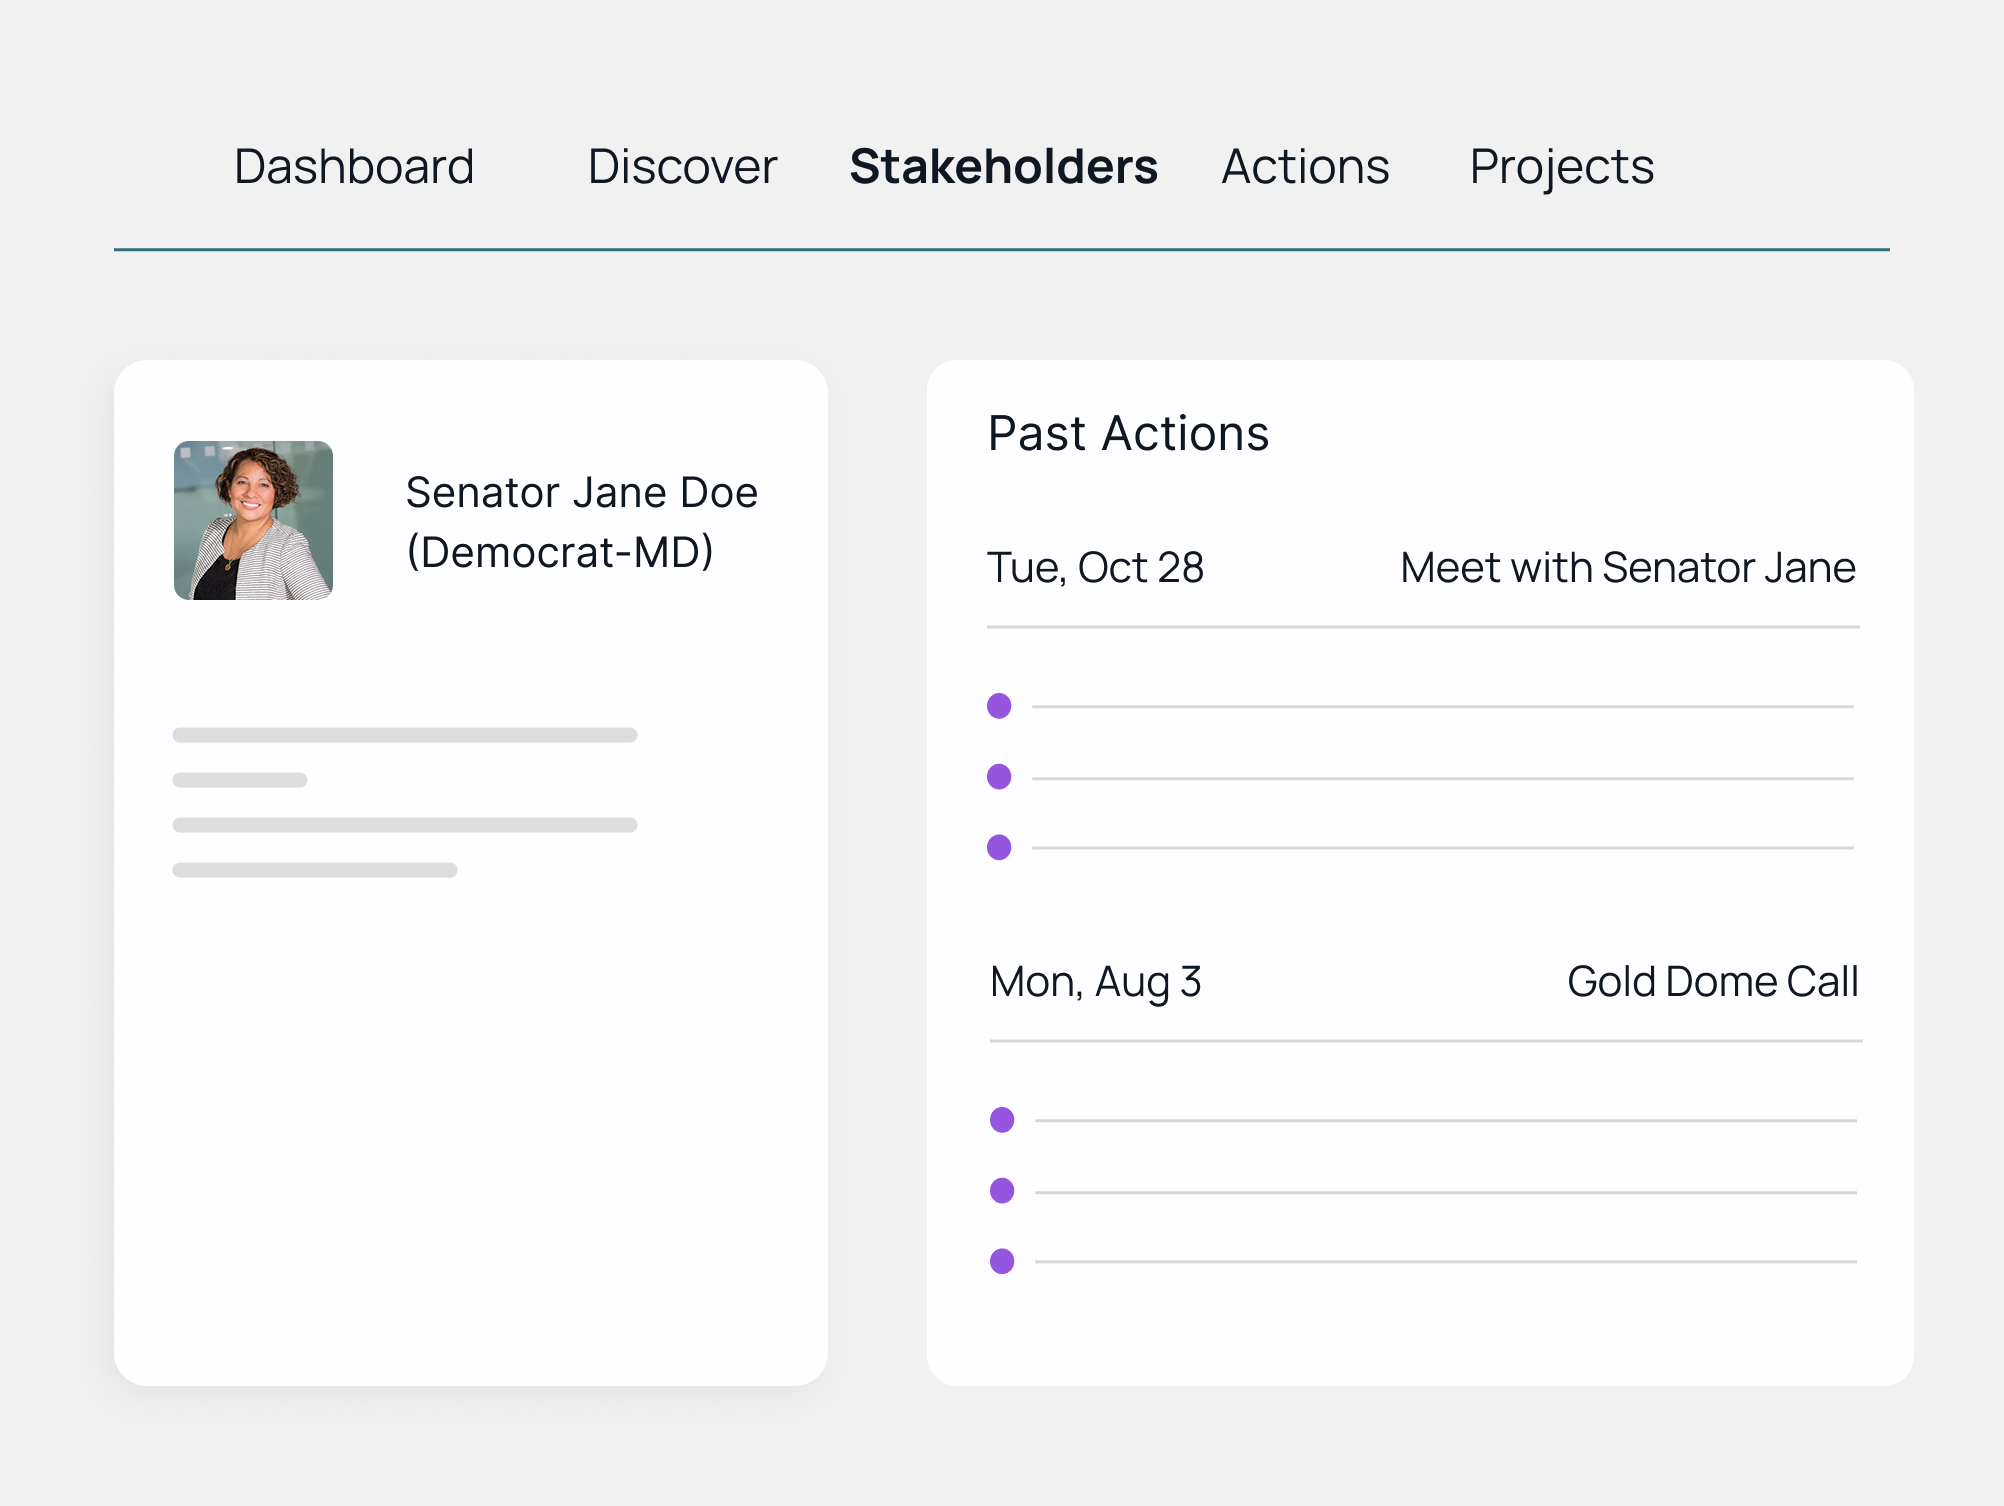Select the Stakeholders tab

tap(1003, 166)
